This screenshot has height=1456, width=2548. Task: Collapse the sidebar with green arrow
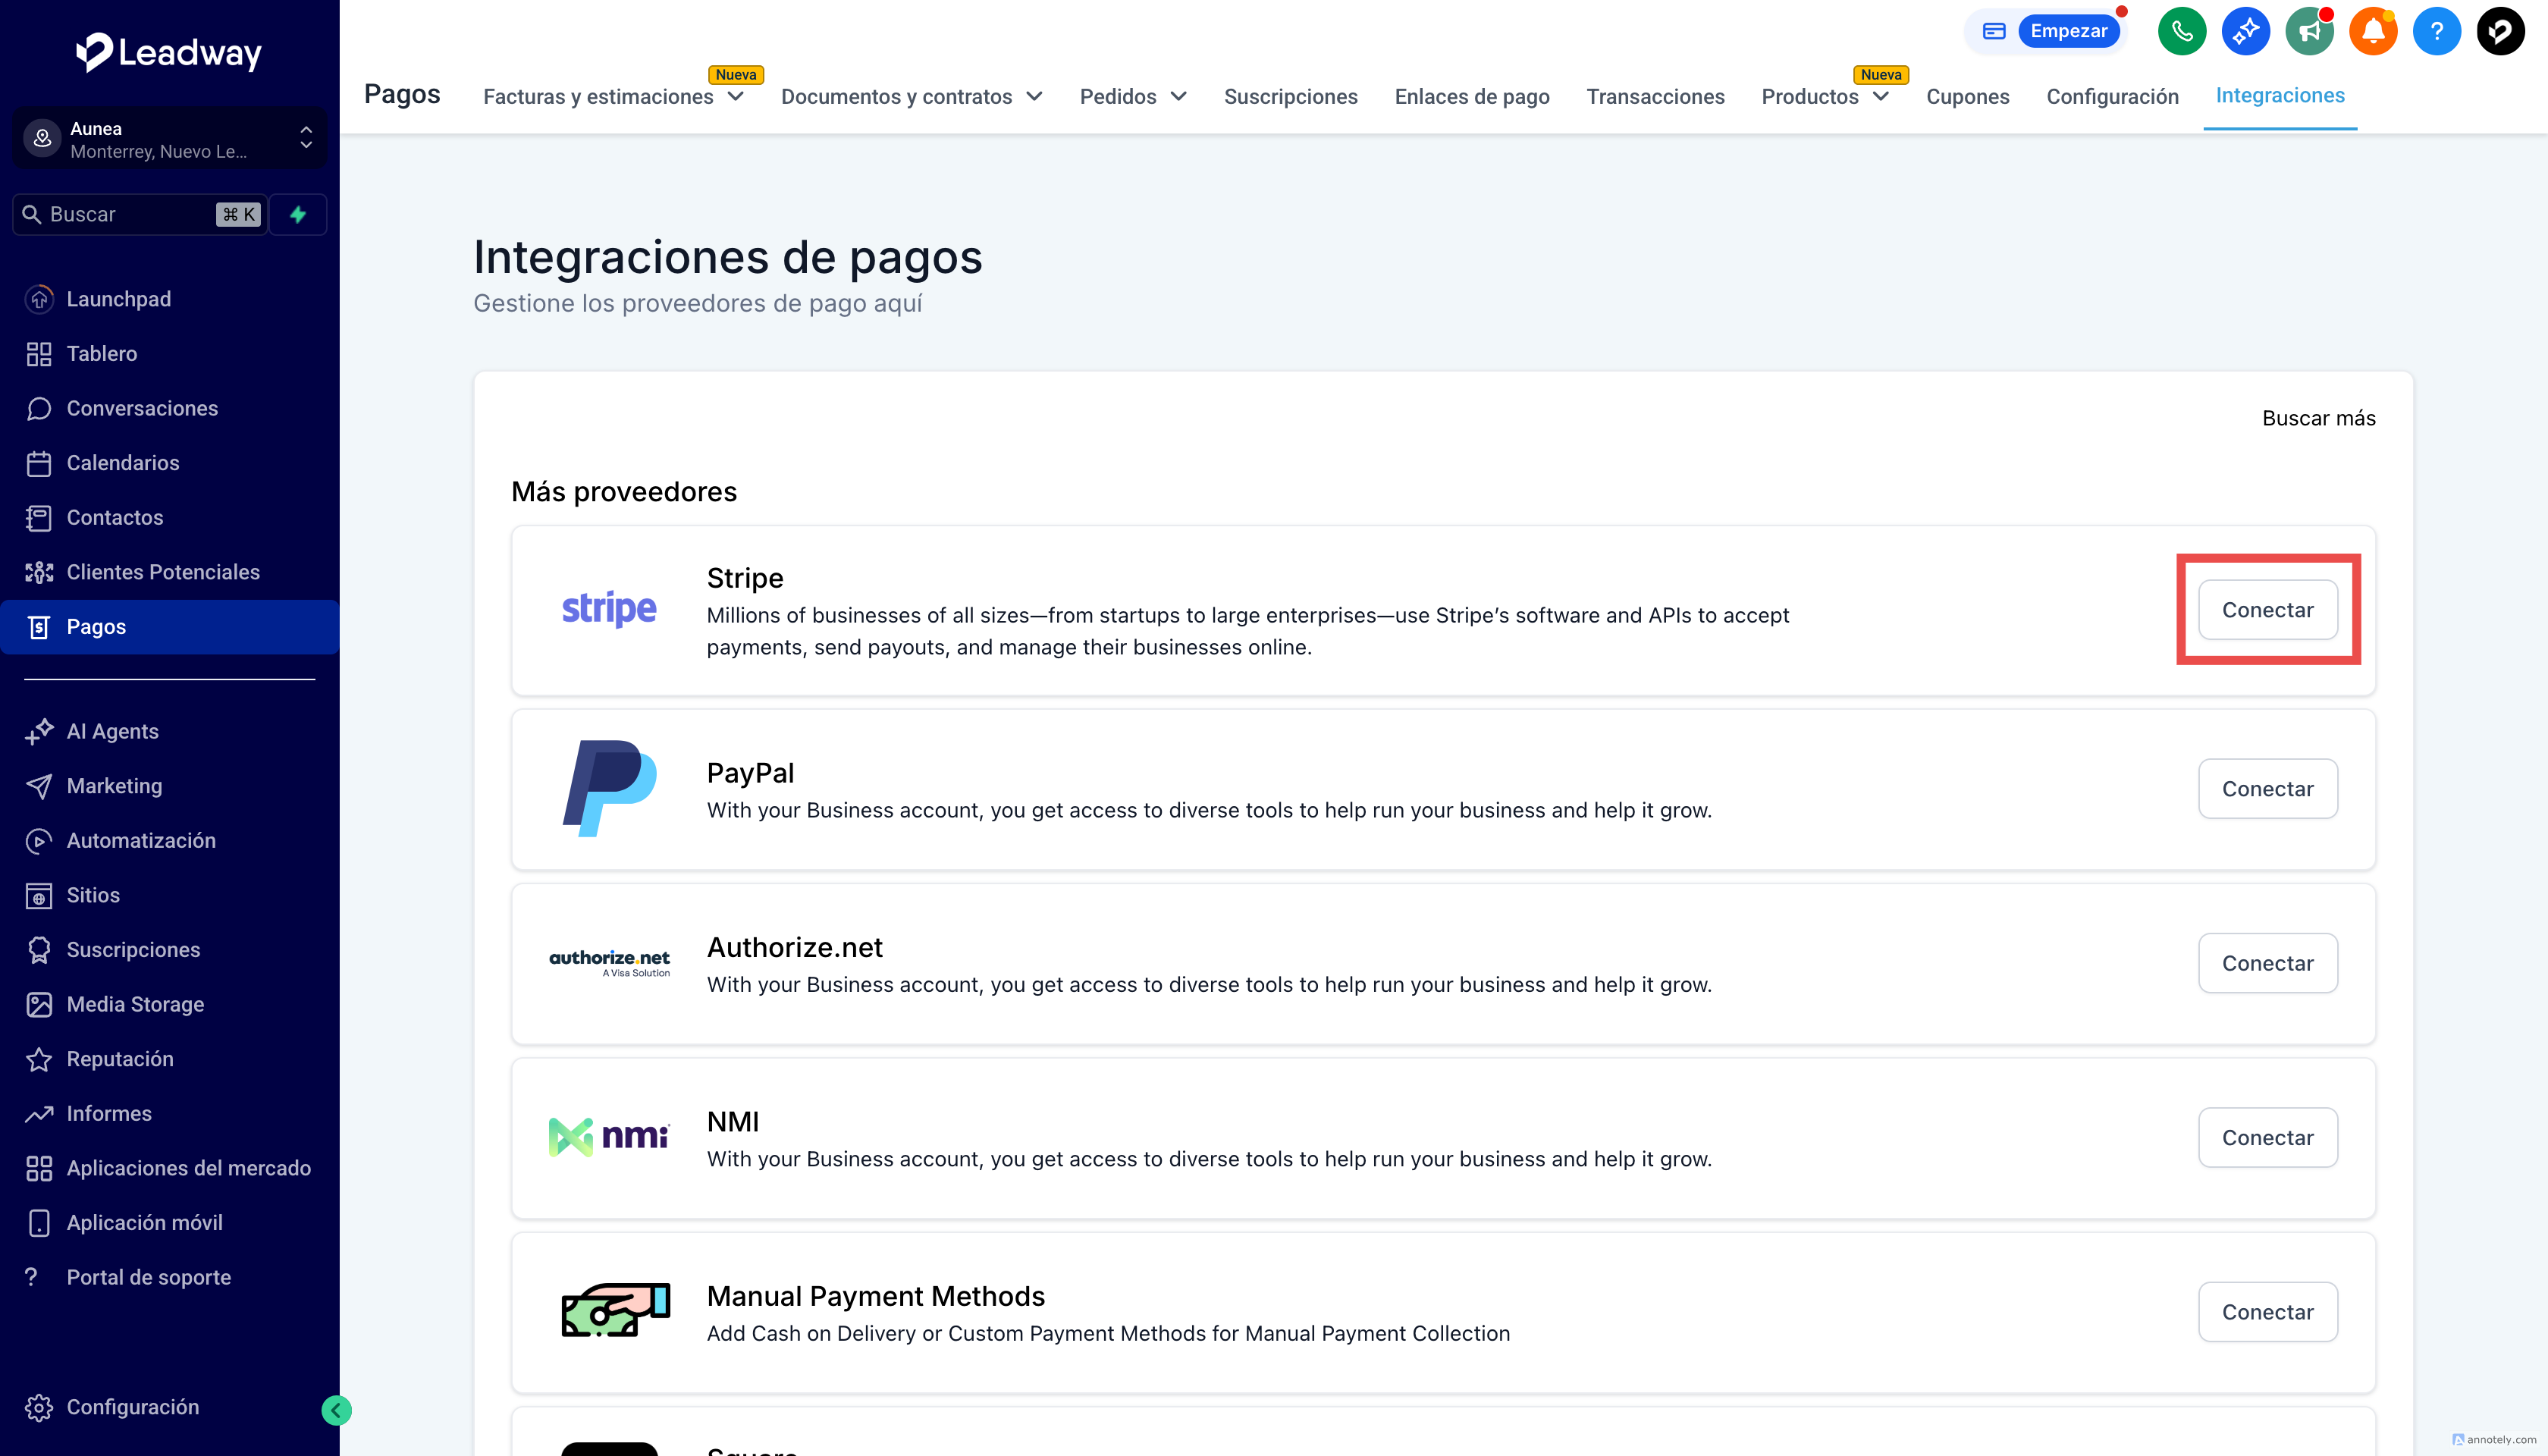[x=336, y=1410]
